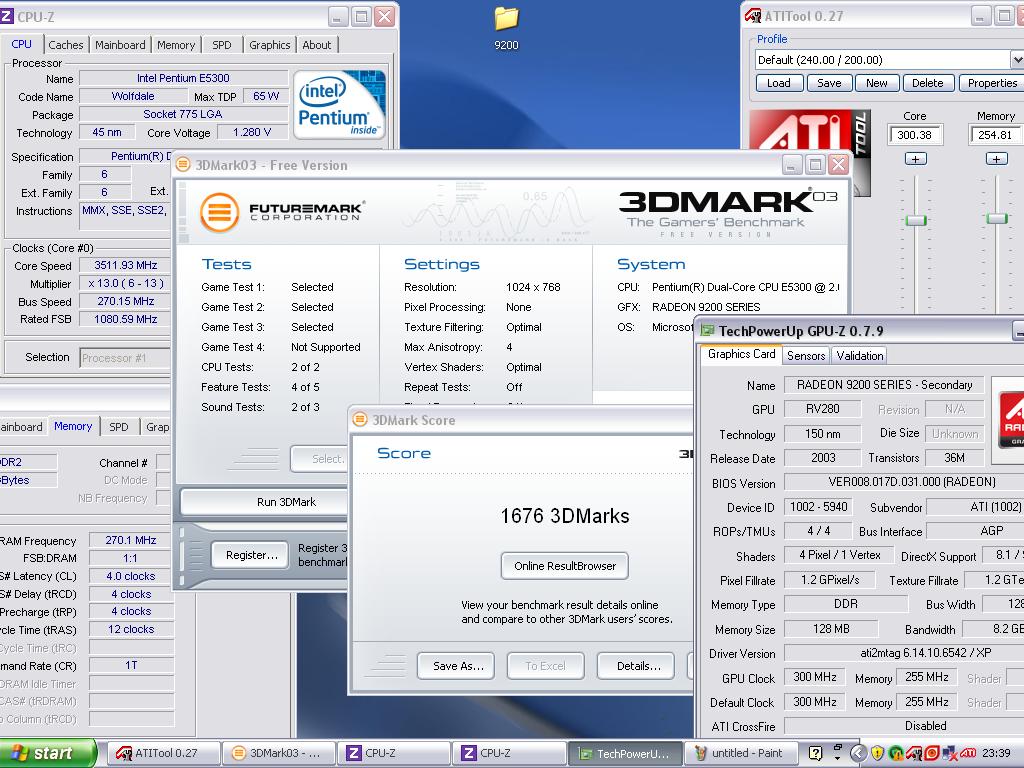Expand hidden system tray icons arrow

[858, 753]
